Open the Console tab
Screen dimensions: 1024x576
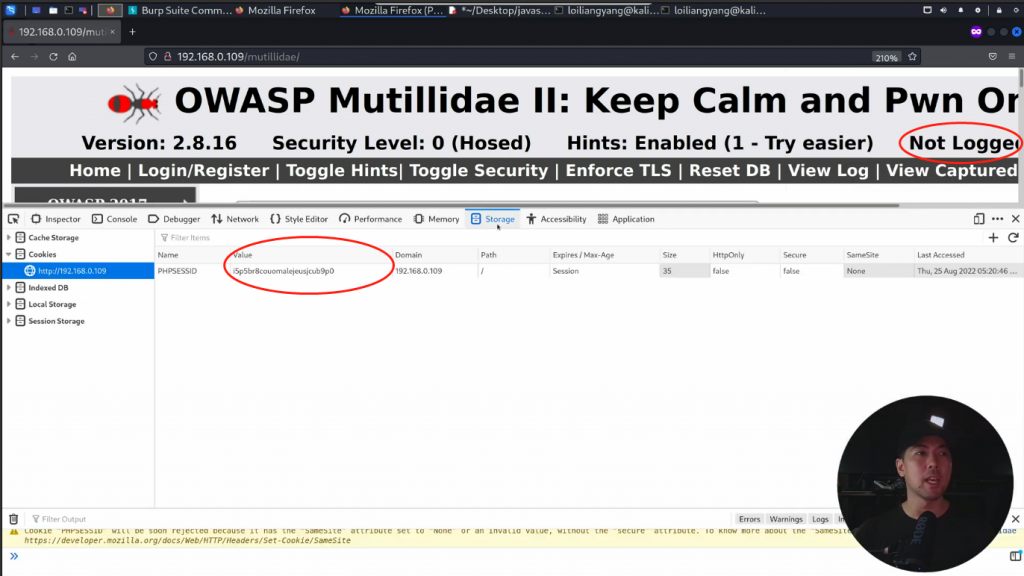[x=115, y=219]
